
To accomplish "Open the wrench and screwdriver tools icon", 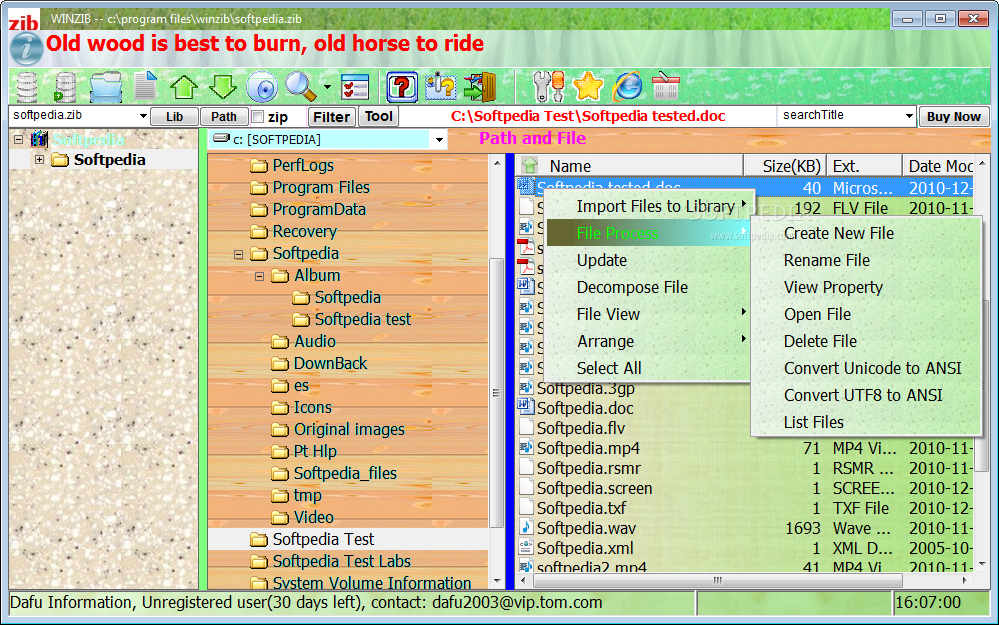I will click(549, 87).
